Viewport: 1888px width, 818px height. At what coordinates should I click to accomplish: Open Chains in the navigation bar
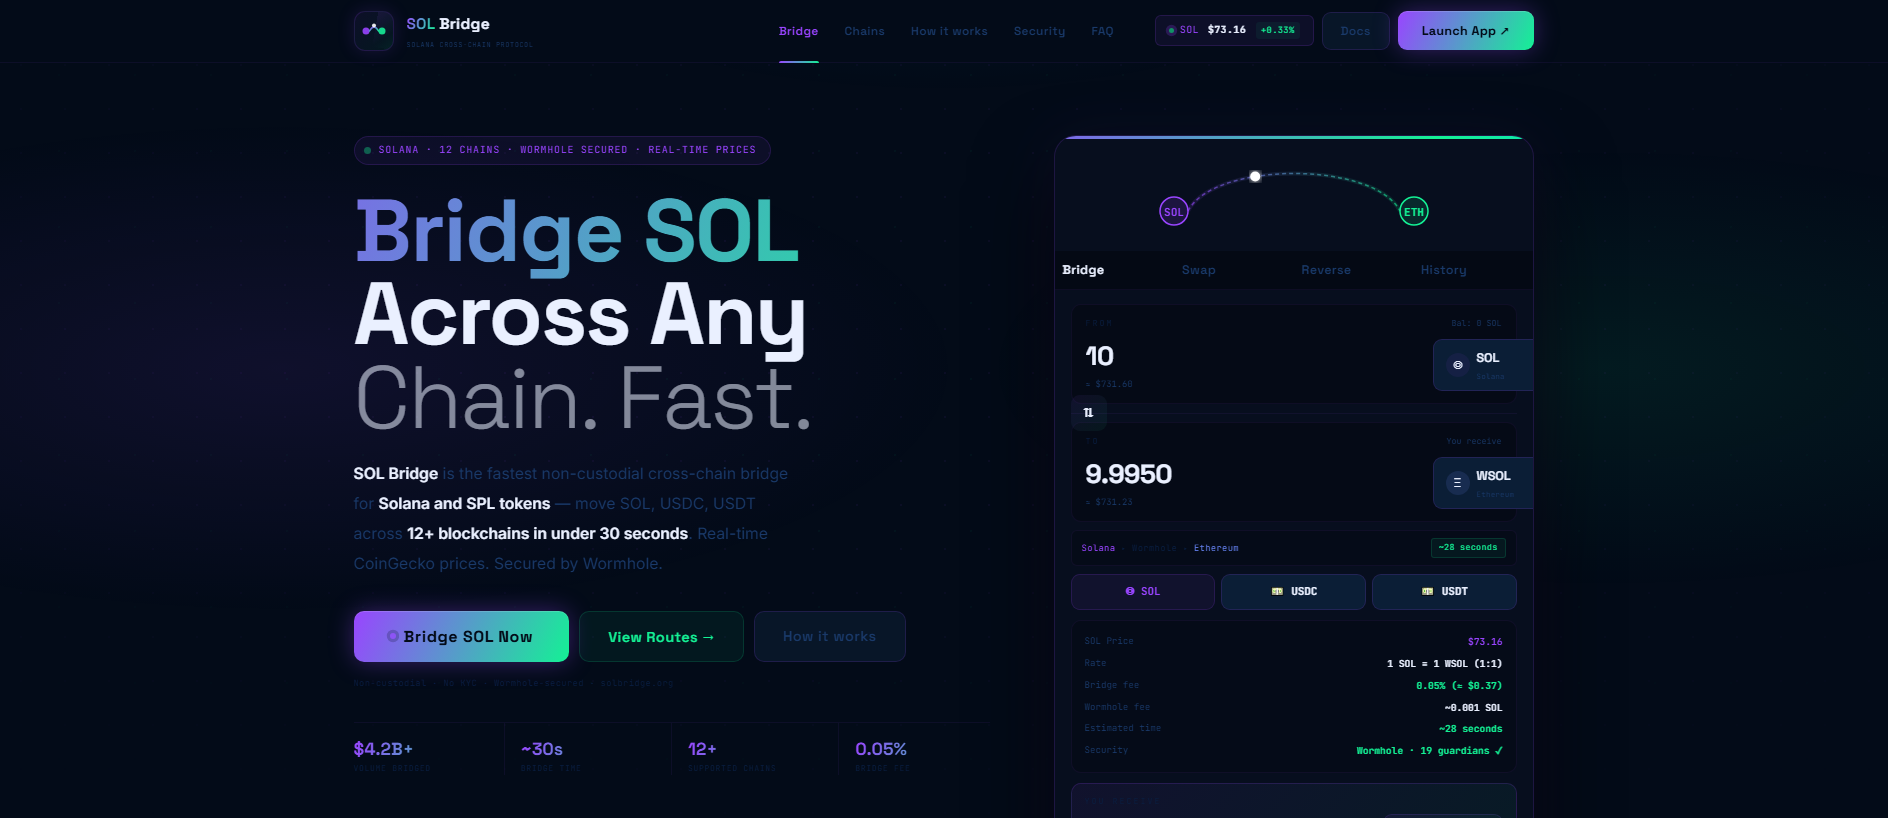[864, 31]
